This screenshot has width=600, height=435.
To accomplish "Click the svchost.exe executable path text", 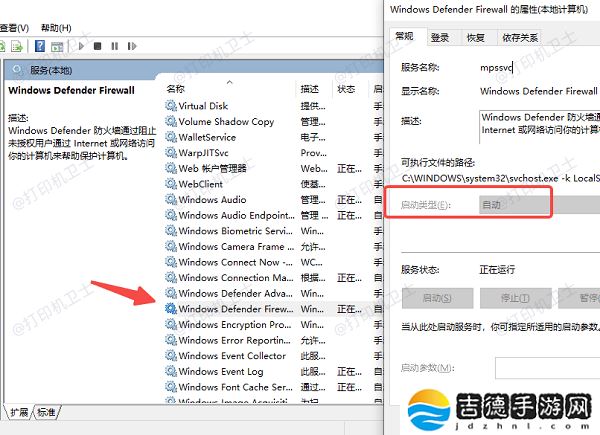I will pyautogui.click(x=501, y=178).
